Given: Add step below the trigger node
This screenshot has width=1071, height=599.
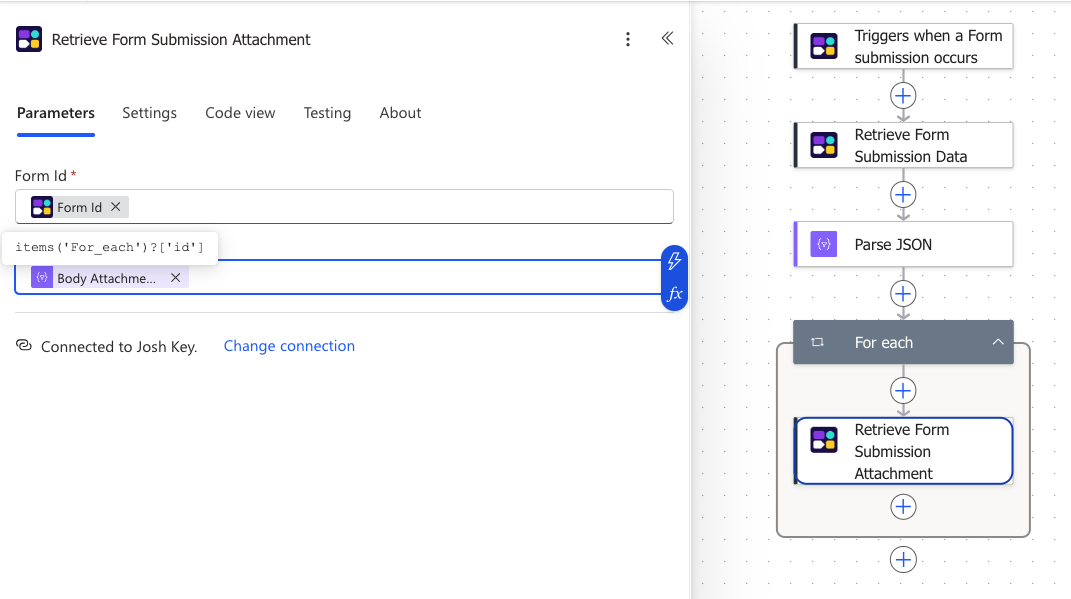Looking at the screenshot, I should [x=903, y=96].
